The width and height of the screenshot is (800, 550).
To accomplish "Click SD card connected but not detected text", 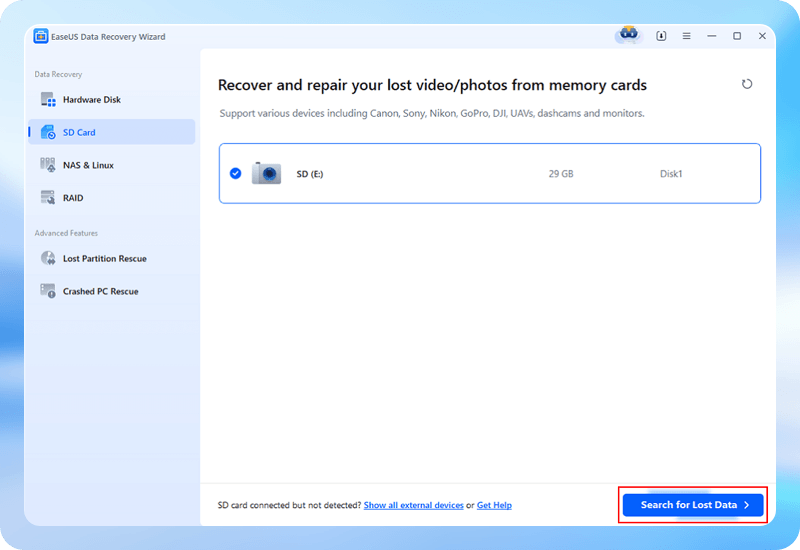I will 289,505.
